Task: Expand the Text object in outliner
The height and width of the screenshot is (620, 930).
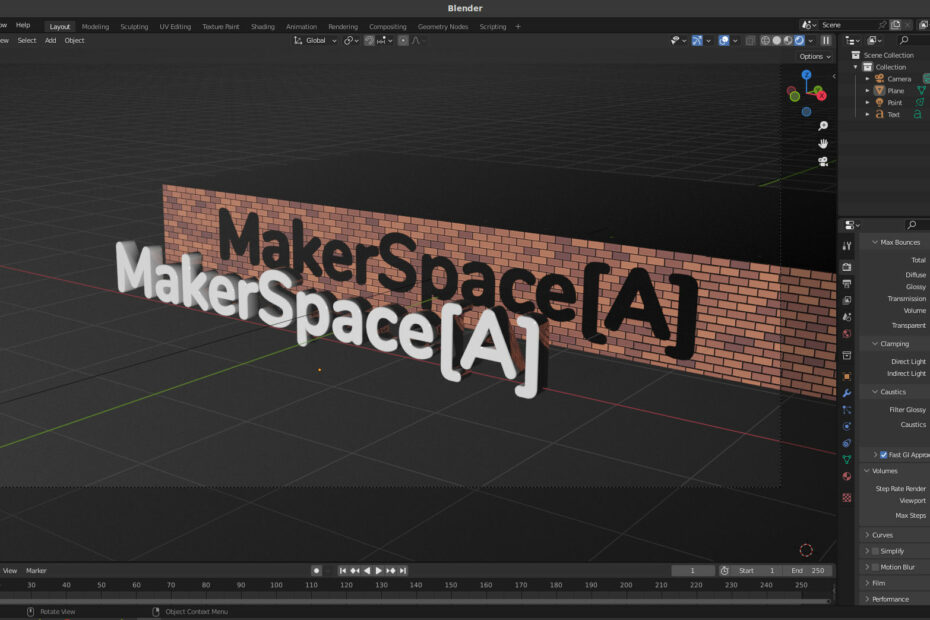Action: point(867,115)
